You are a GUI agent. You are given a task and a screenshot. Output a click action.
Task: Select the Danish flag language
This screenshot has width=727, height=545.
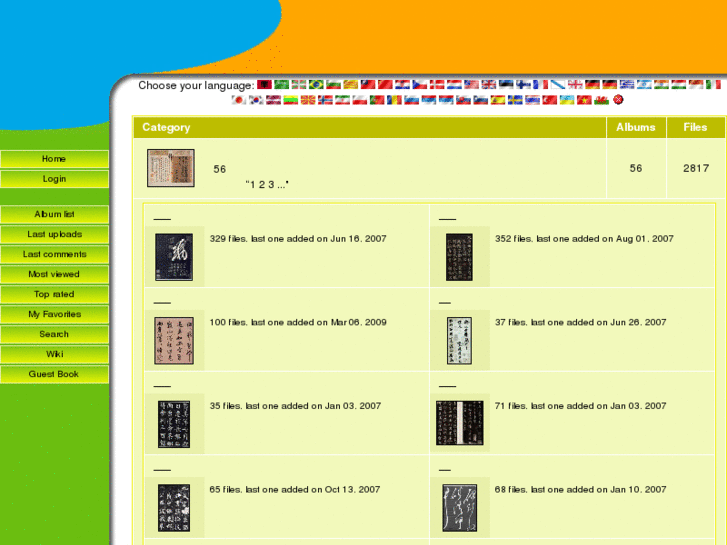[x=437, y=84]
